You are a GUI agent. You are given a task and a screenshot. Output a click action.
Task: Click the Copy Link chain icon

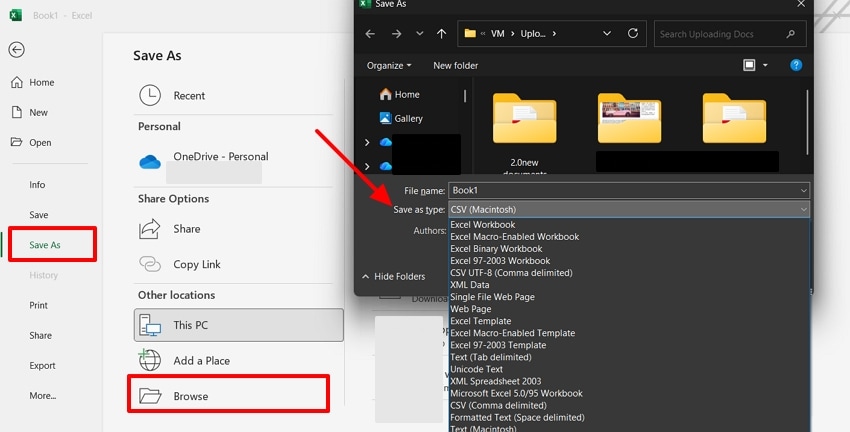pos(150,264)
